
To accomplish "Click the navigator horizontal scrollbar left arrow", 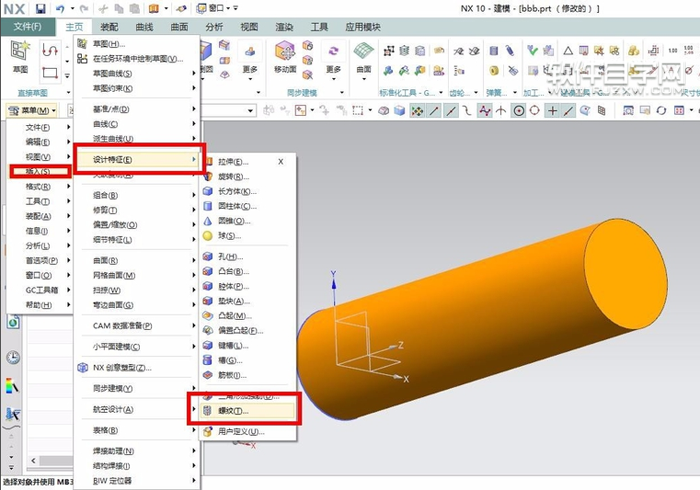I will 33,460.
